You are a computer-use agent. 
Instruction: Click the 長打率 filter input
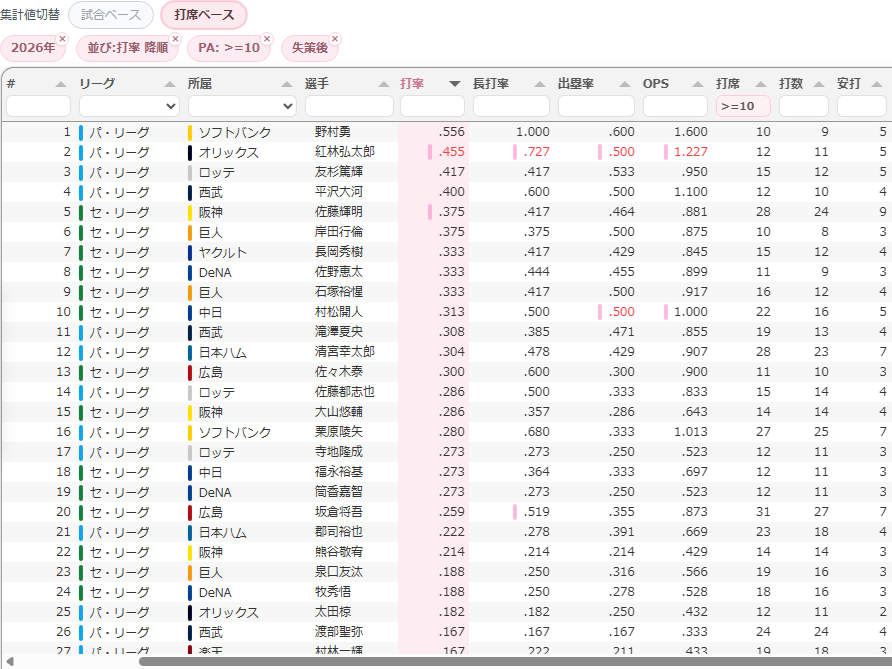[511, 106]
